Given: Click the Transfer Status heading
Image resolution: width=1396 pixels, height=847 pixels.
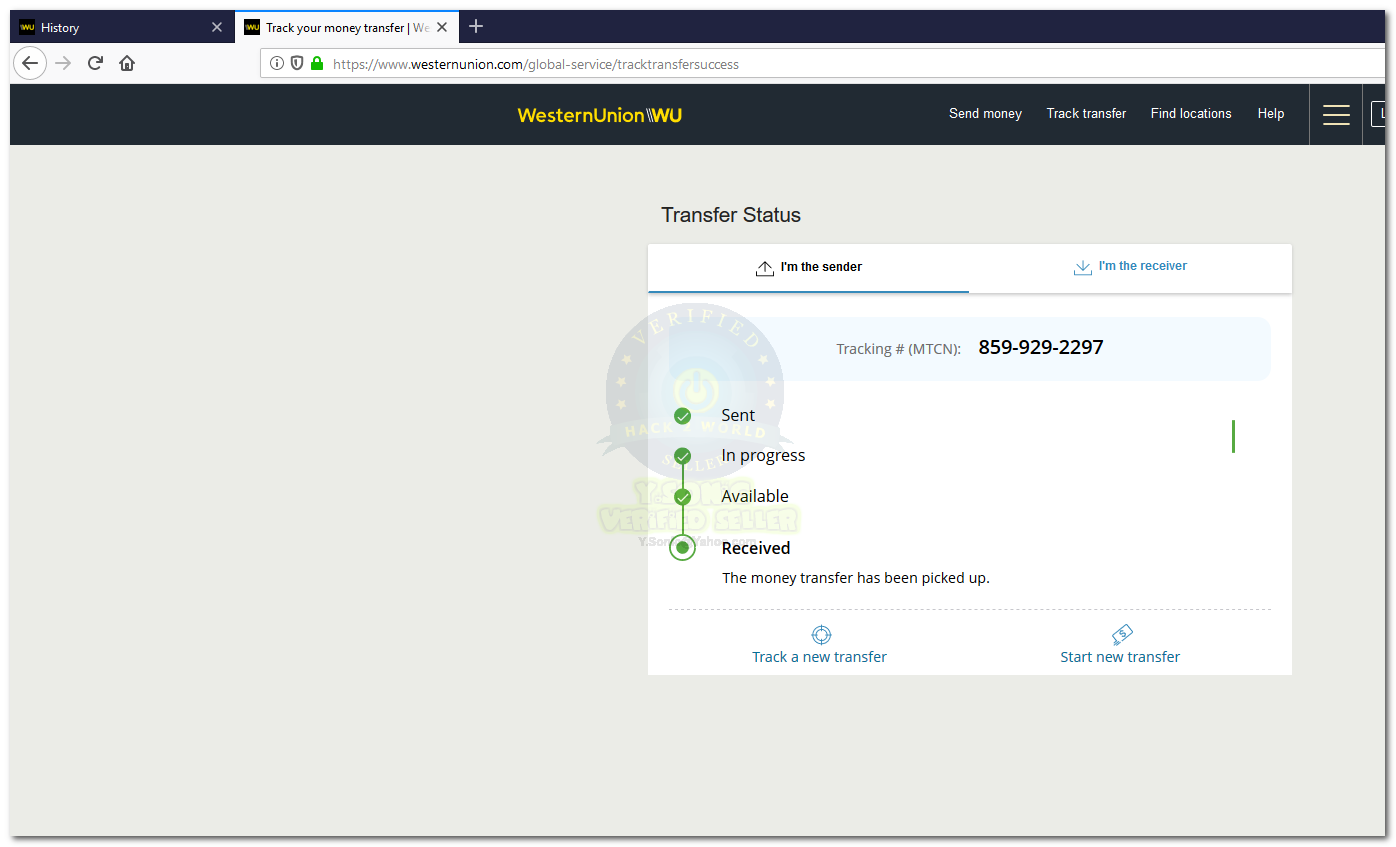Looking at the screenshot, I should coord(731,215).
